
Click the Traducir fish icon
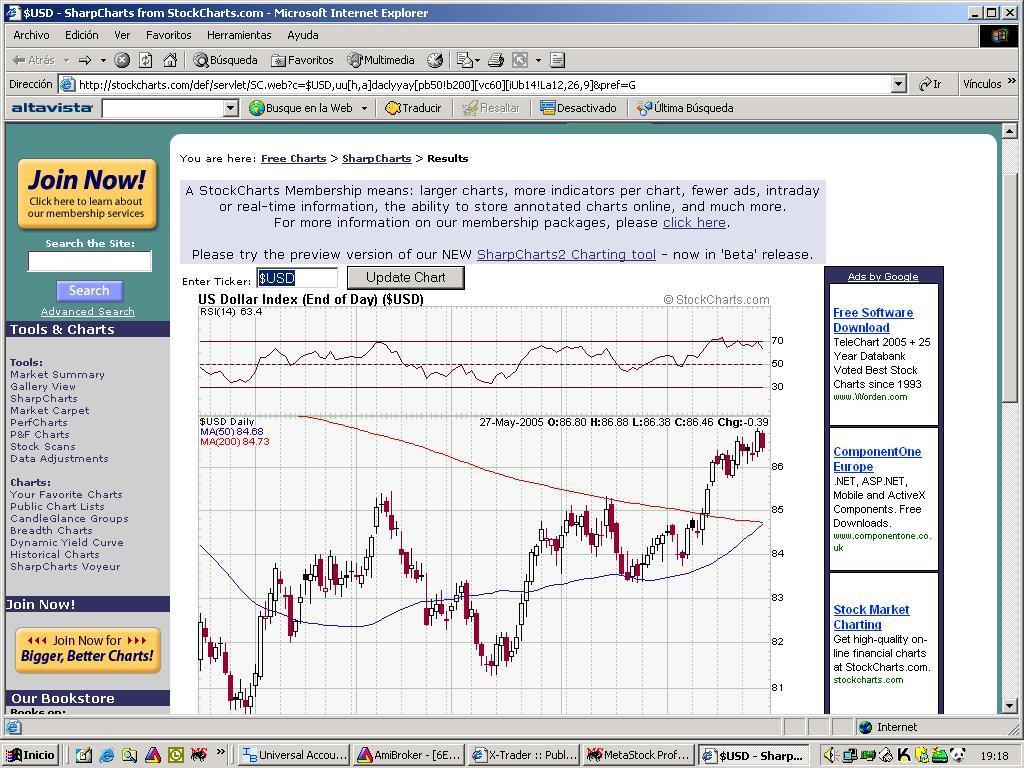(392, 108)
